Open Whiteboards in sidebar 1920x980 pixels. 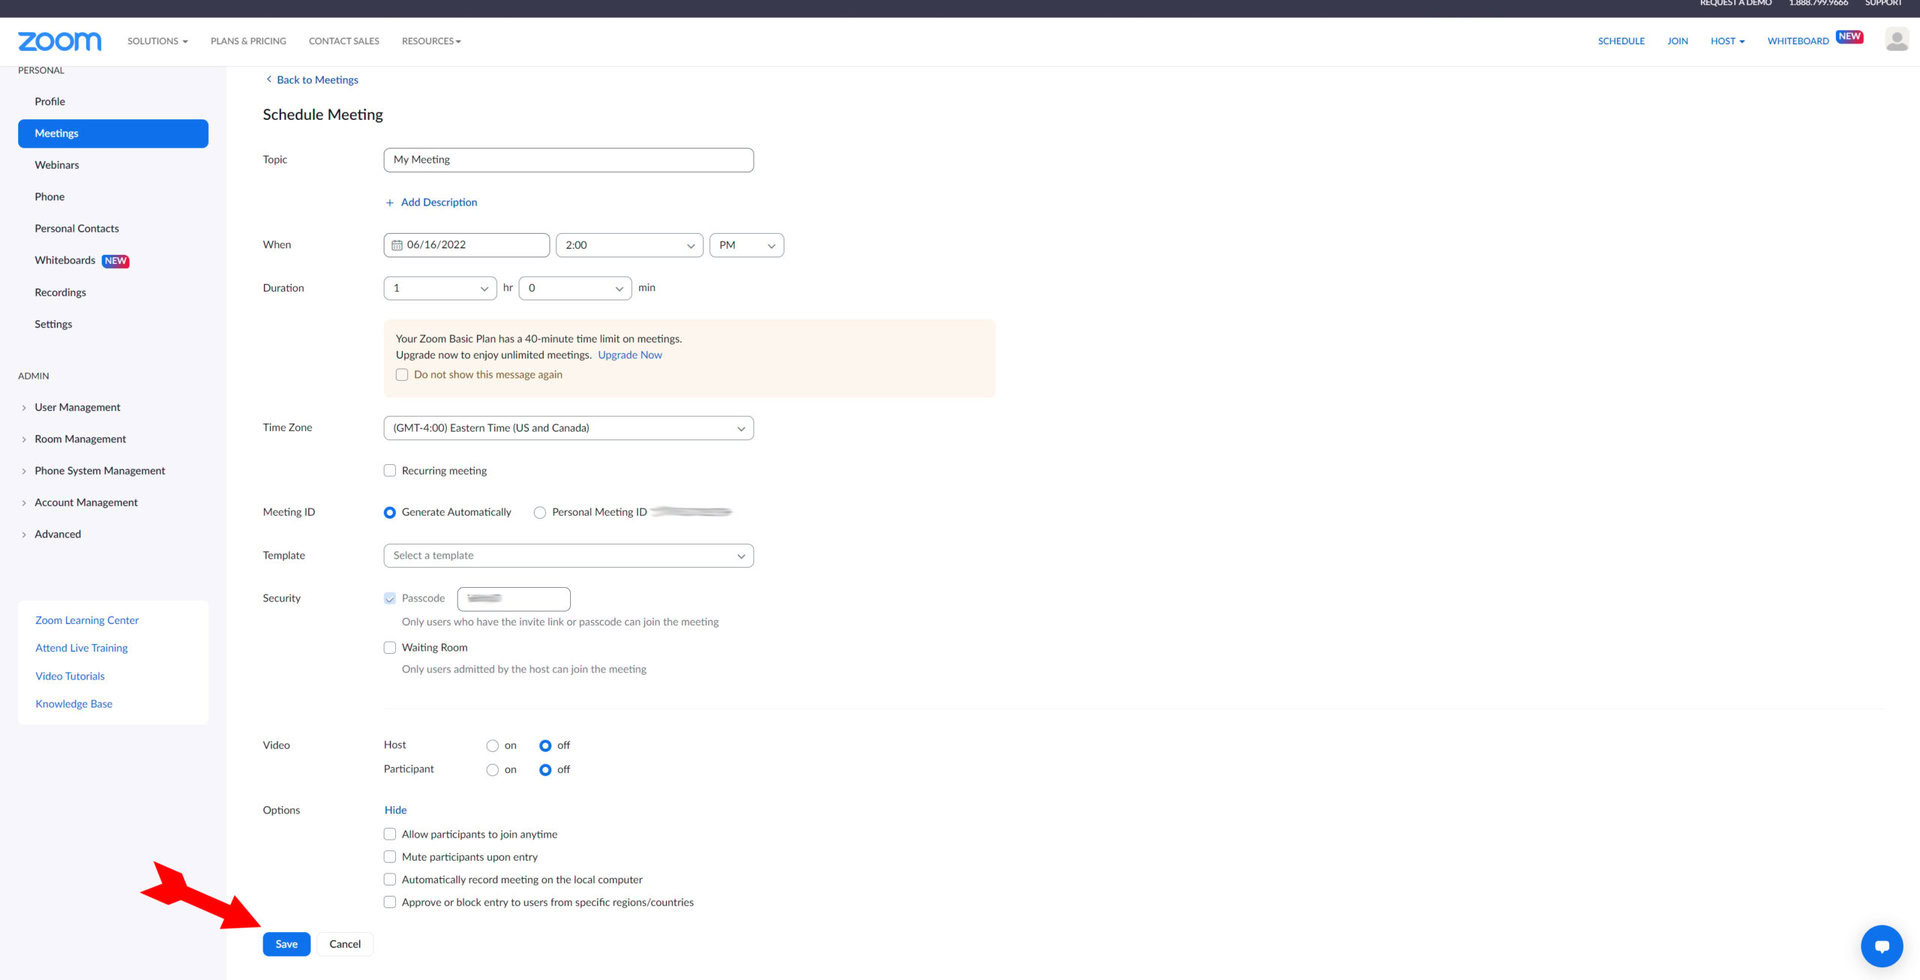[65, 261]
